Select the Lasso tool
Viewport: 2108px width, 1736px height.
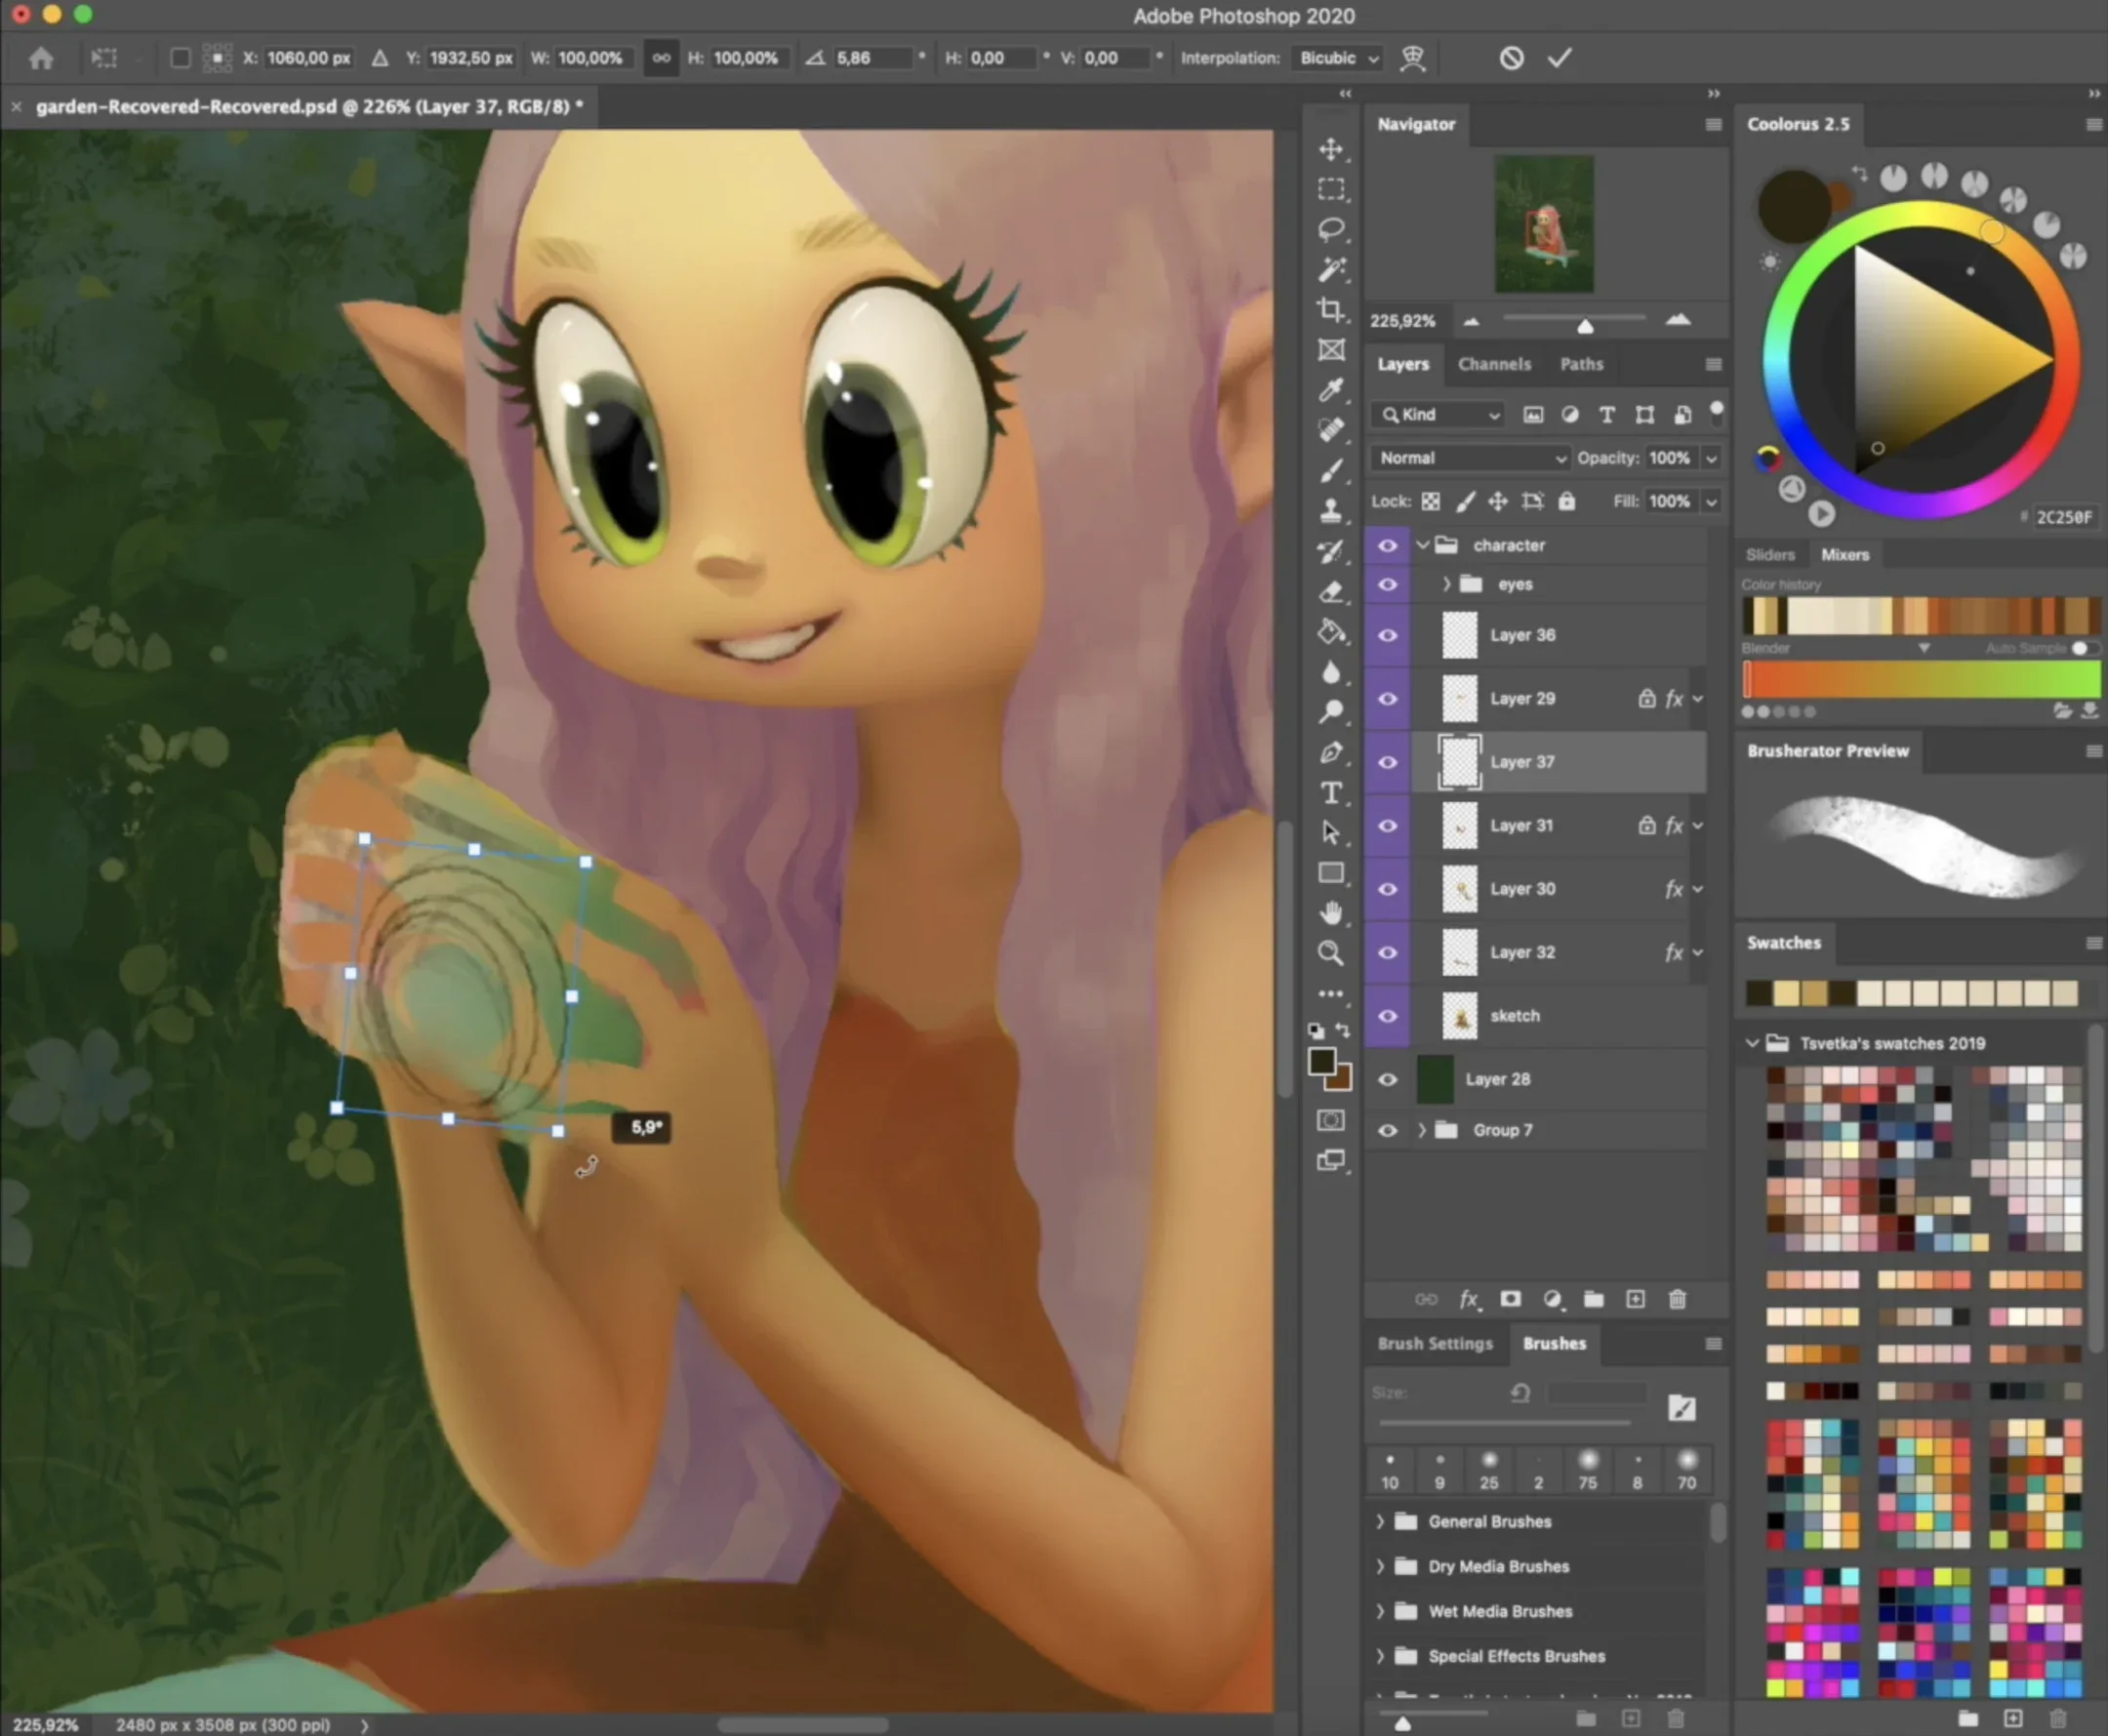1330,229
